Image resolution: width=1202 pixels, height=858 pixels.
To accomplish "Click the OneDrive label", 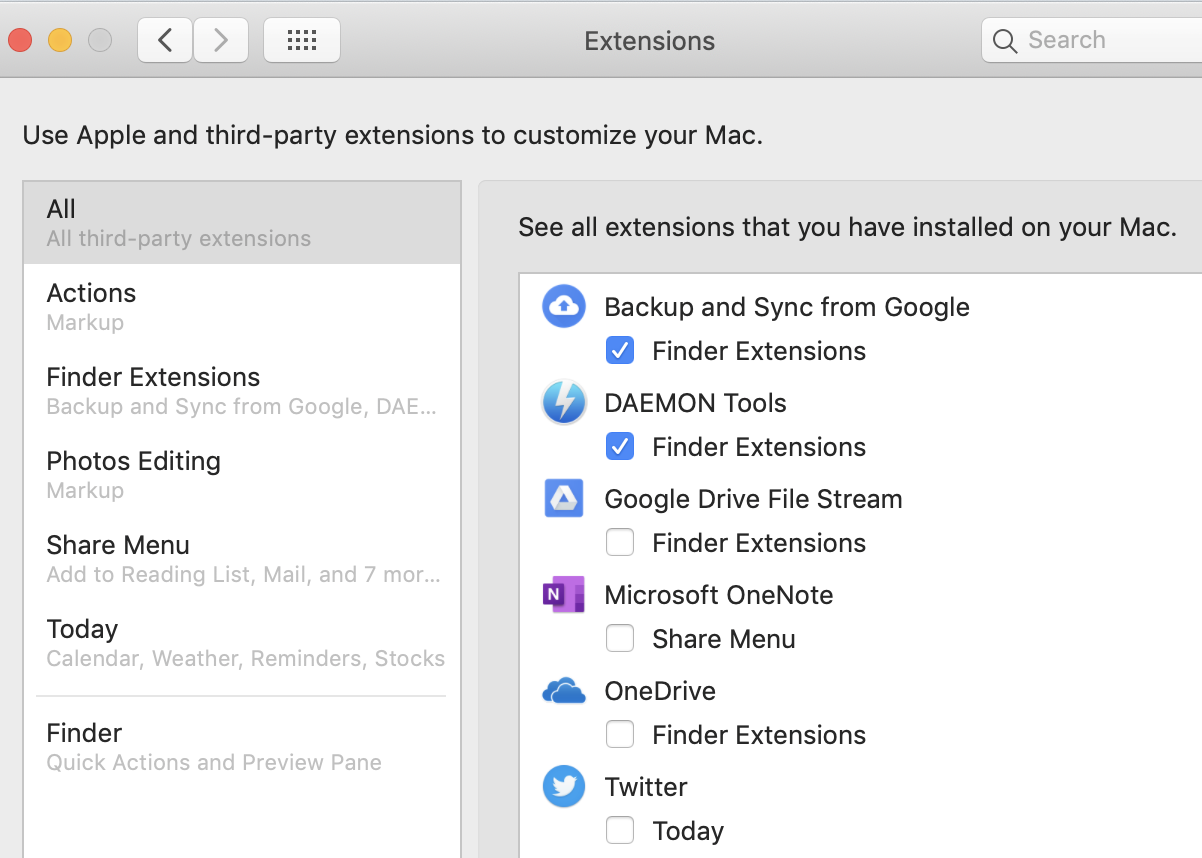I will coord(660,691).
